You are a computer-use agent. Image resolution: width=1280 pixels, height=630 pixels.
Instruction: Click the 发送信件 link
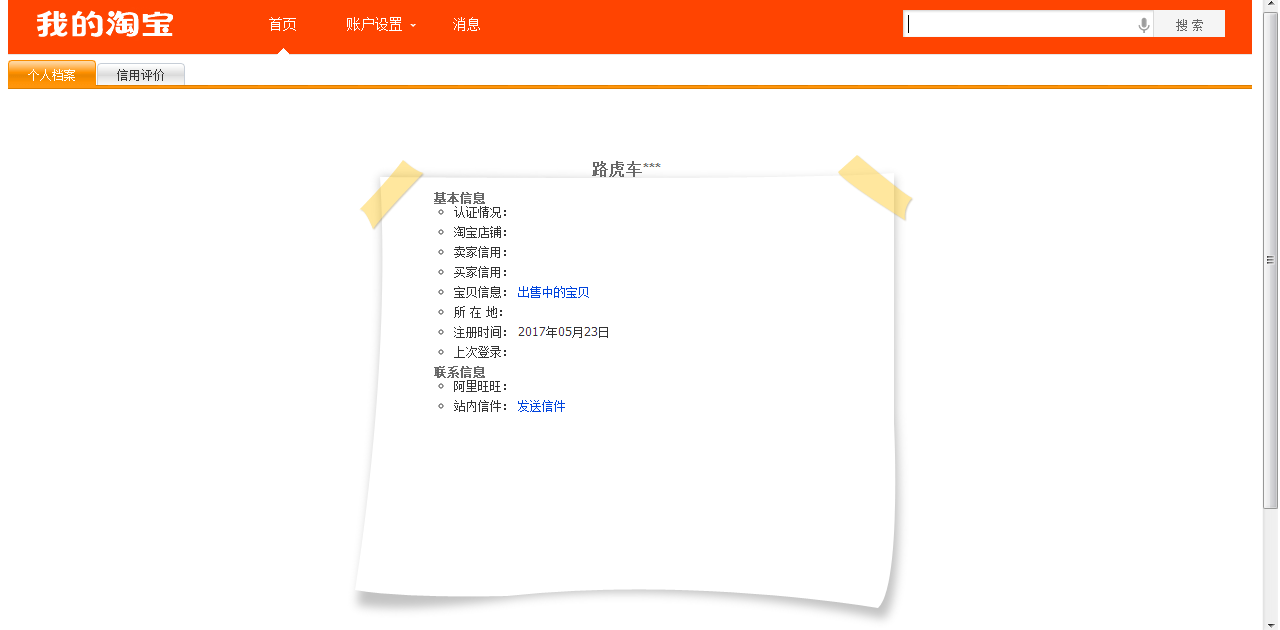pos(541,406)
